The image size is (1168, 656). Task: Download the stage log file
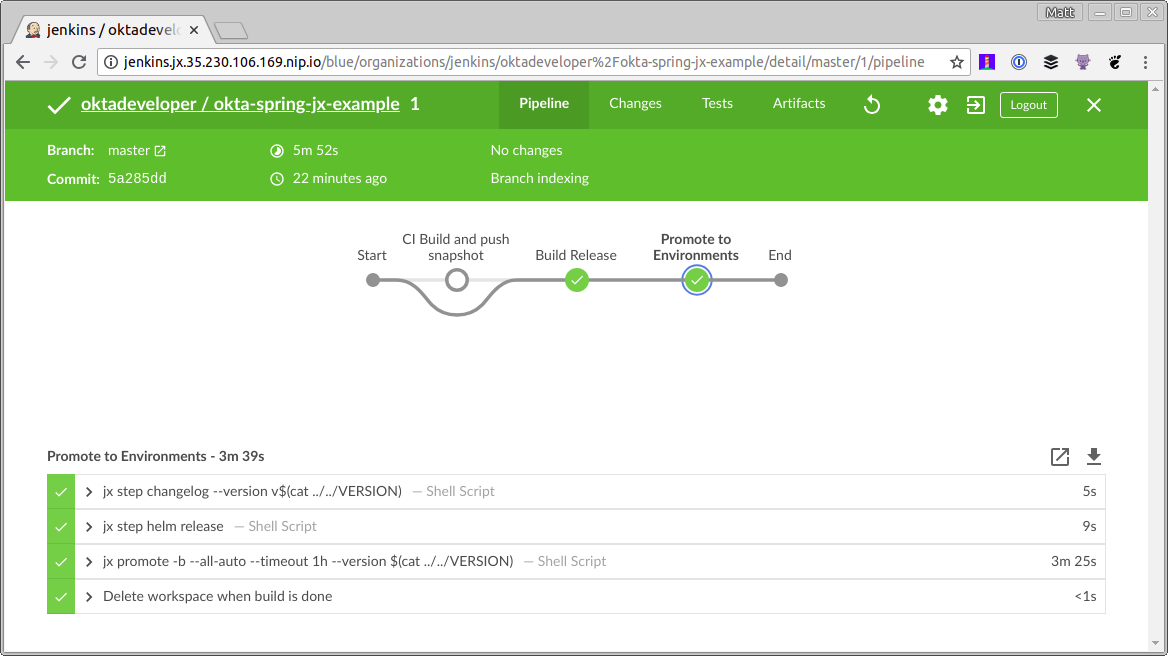(1094, 457)
